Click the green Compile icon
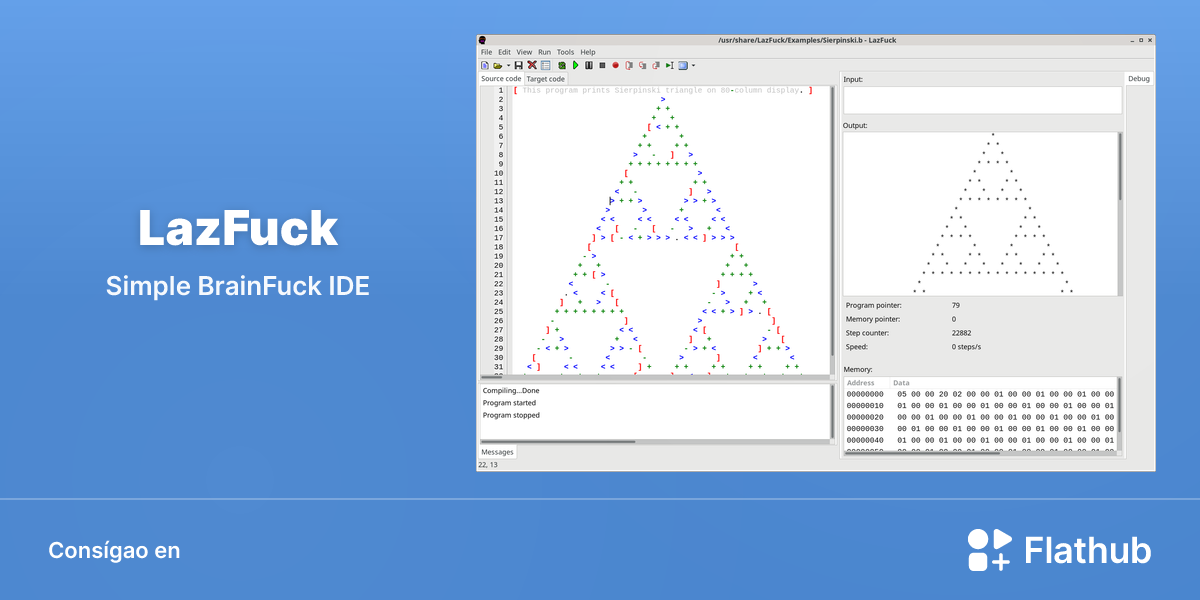 pyautogui.click(x=562, y=65)
